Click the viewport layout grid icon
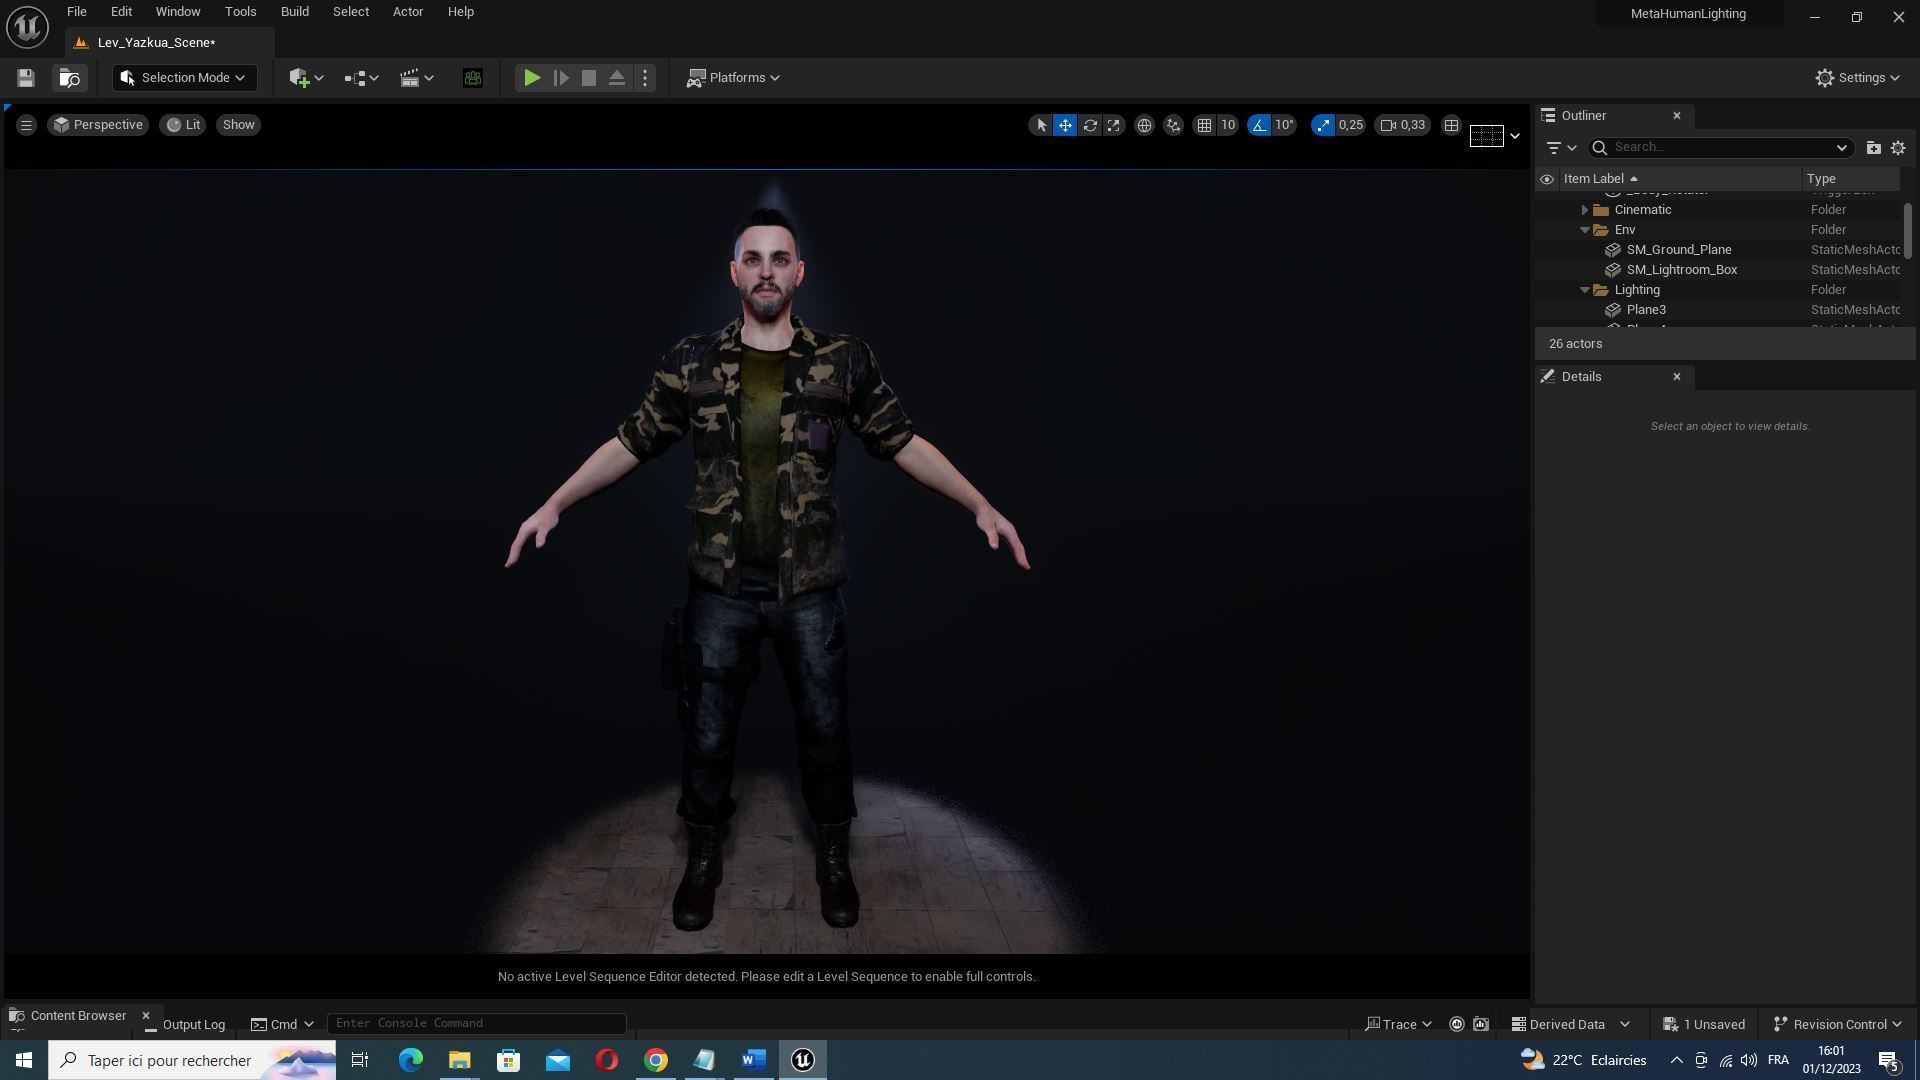Viewport: 1920px width, 1080px height. click(x=1451, y=125)
